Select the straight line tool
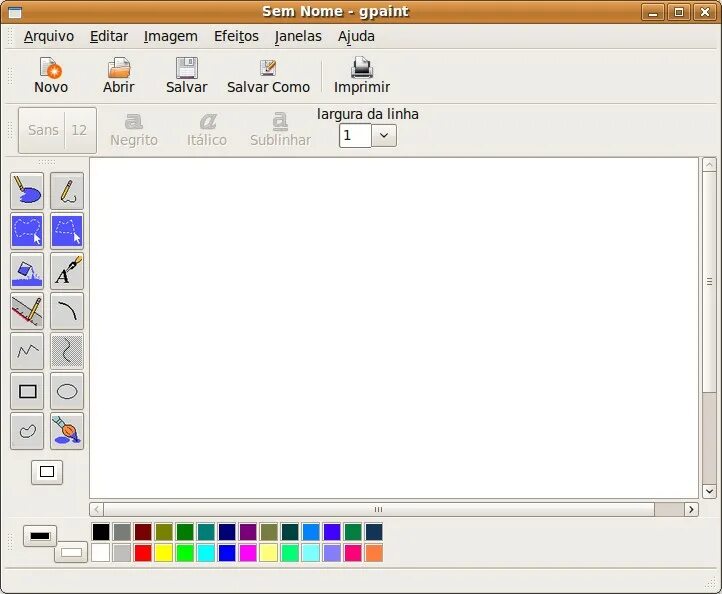722x594 pixels. [x=27, y=311]
